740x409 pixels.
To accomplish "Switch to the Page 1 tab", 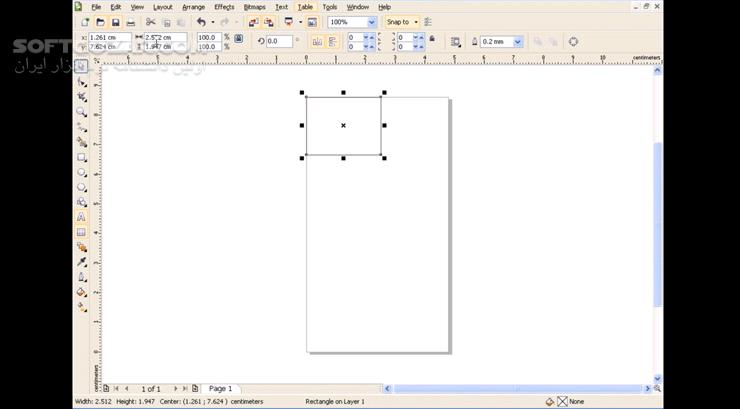I will (220, 389).
